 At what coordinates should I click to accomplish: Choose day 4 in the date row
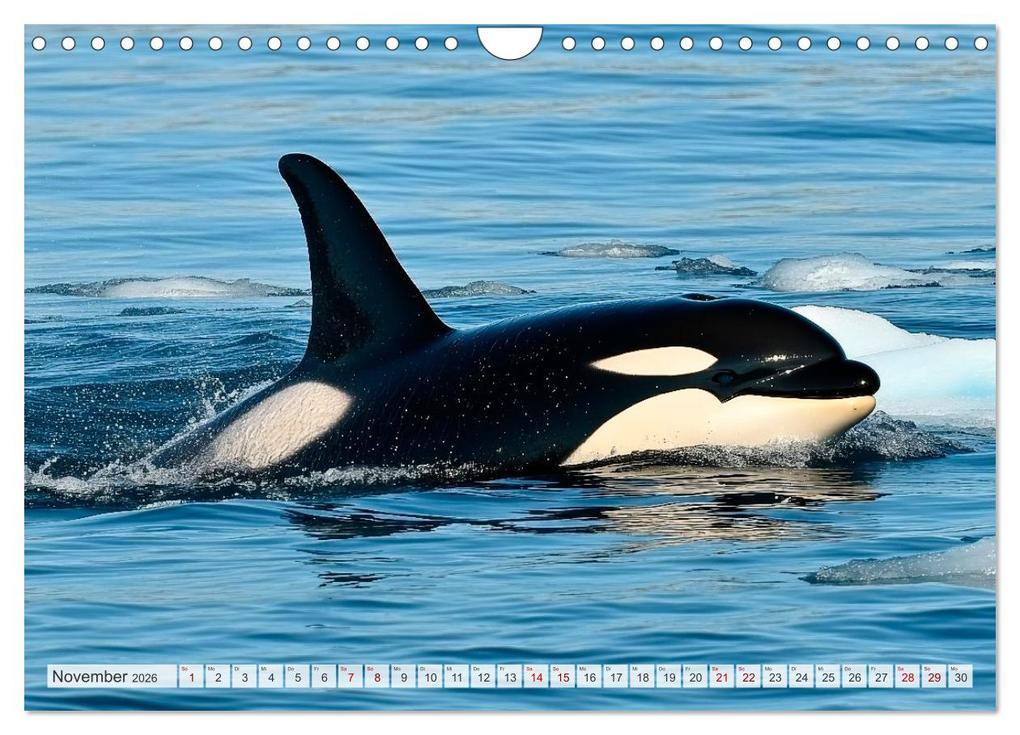pyautogui.click(x=270, y=677)
